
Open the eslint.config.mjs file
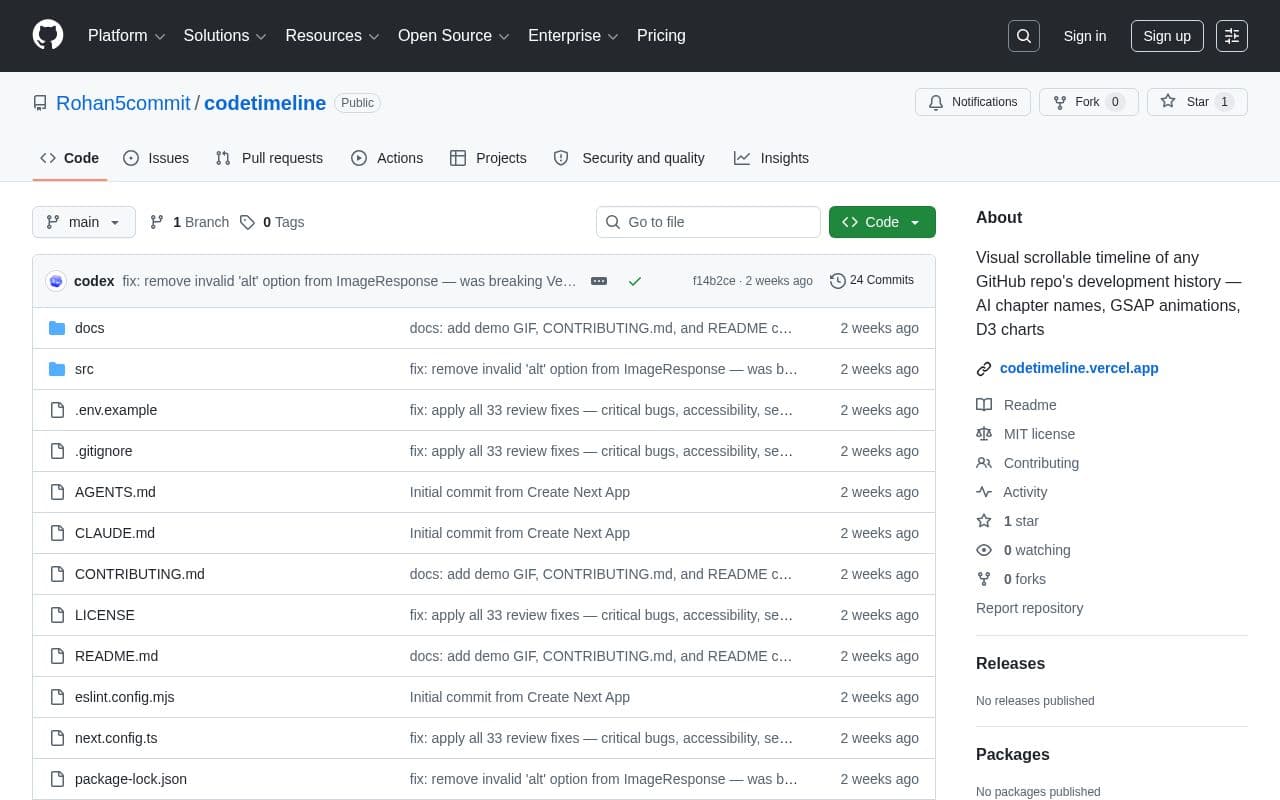coord(125,697)
